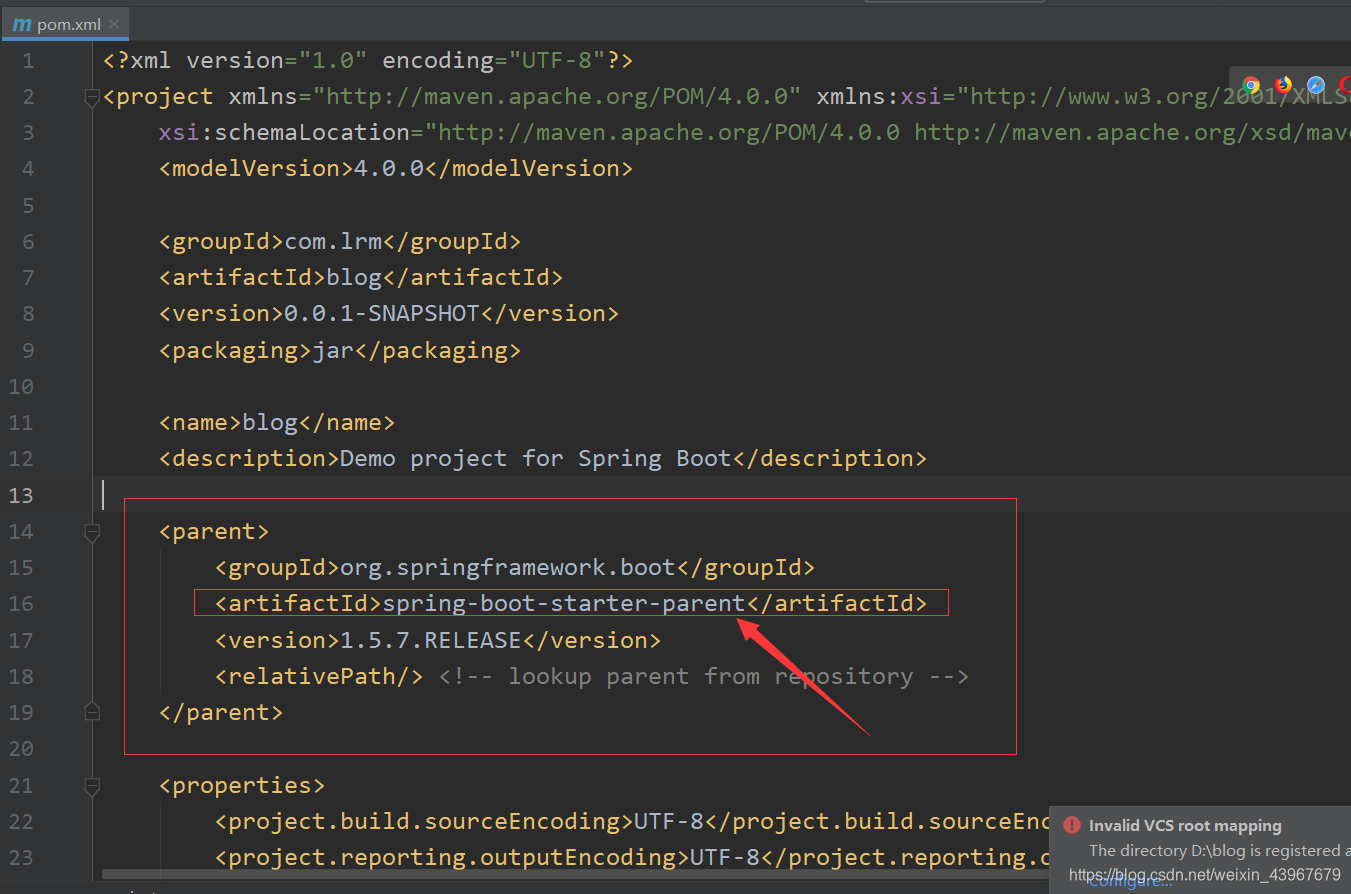Click Configure link in VCS notification

click(1130, 881)
